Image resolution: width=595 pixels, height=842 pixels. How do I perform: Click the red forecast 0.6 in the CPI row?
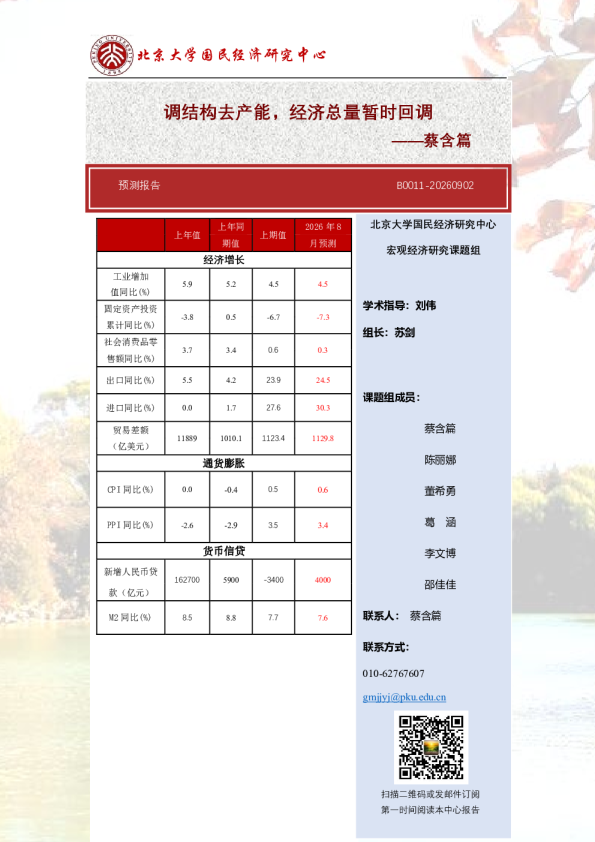(x=323, y=490)
